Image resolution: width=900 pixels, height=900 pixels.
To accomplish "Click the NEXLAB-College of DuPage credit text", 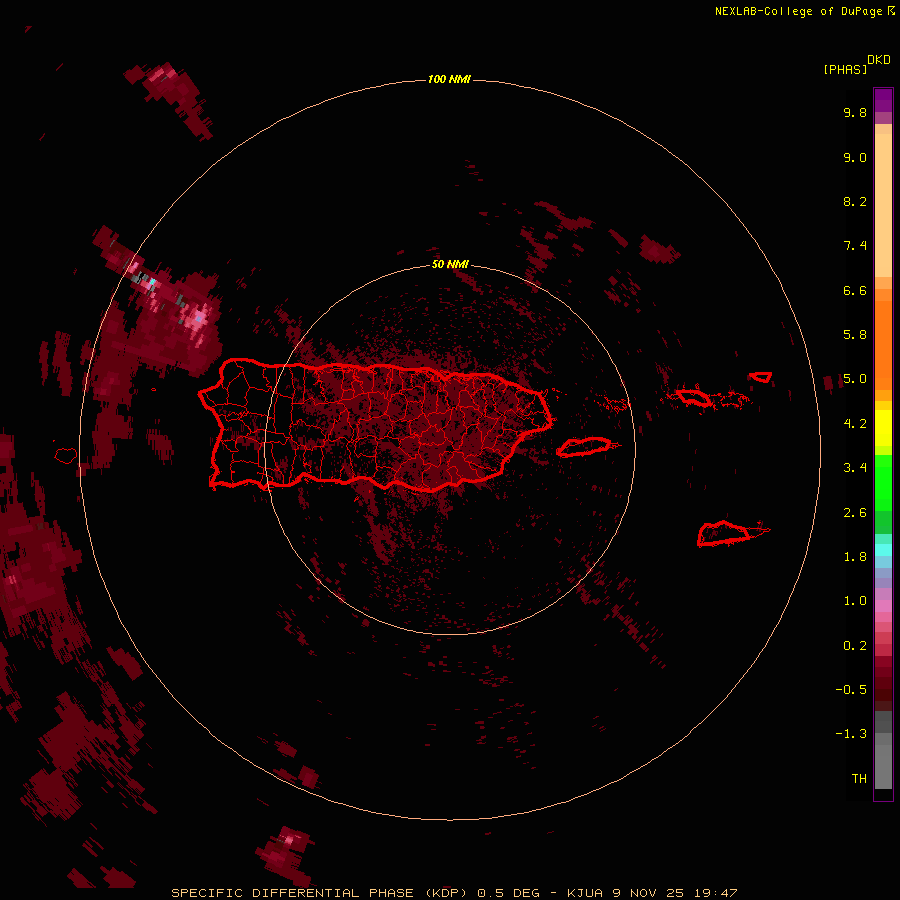I will point(804,11).
